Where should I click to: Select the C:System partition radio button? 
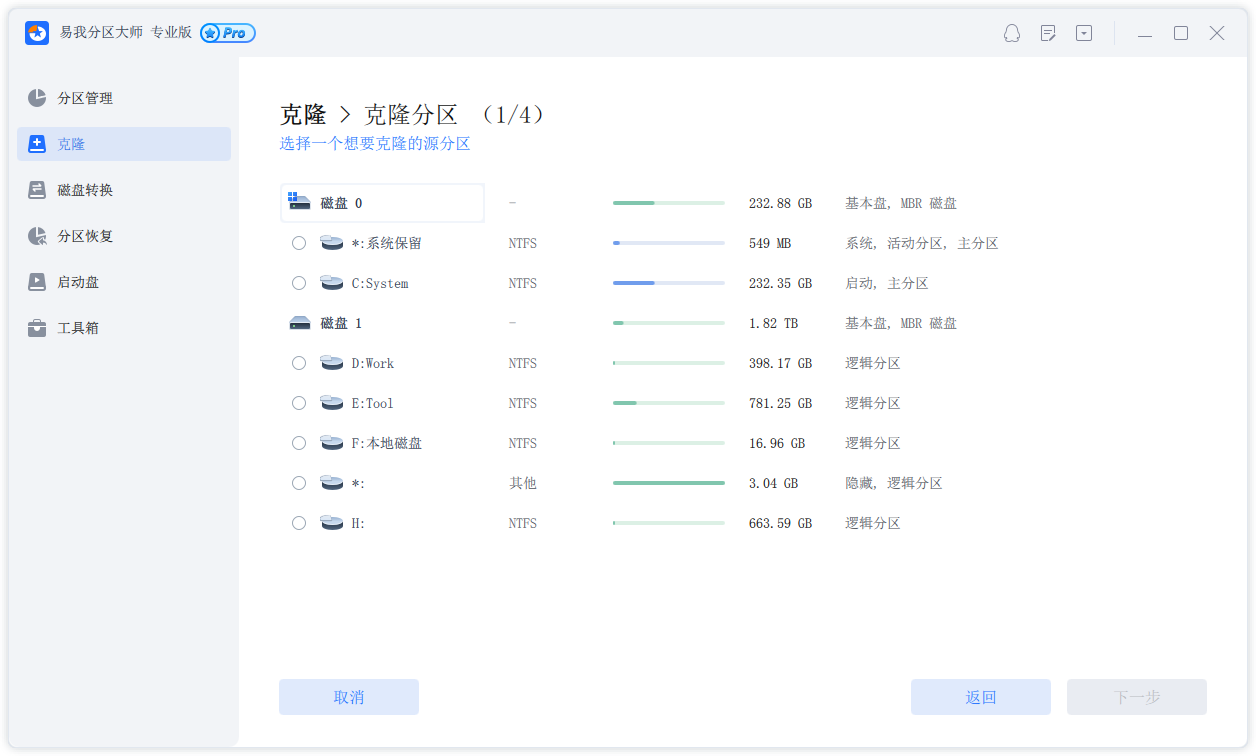pyautogui.click(x=299, y=283)
